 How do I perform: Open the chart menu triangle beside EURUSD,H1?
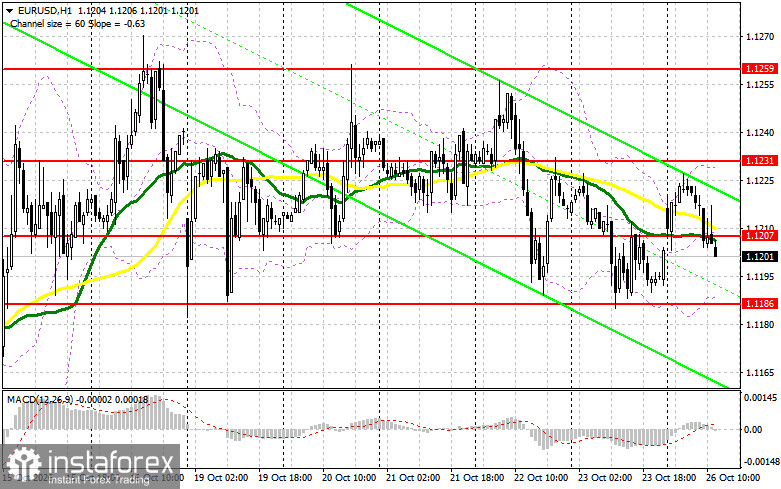point(8,10)
